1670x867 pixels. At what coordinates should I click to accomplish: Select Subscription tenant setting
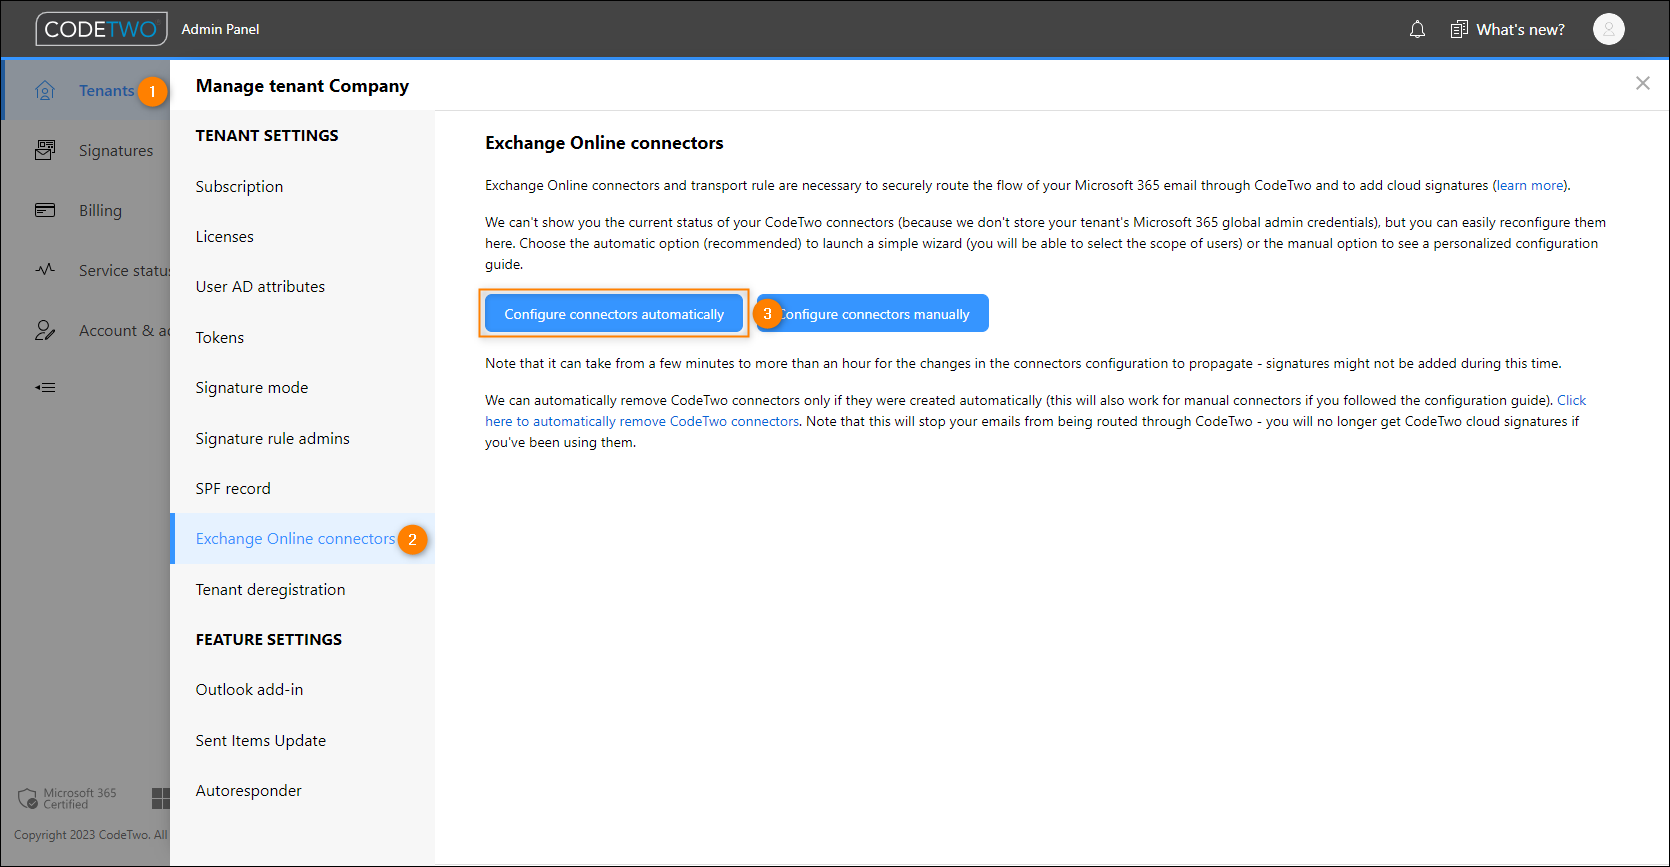tap(239, 186)
